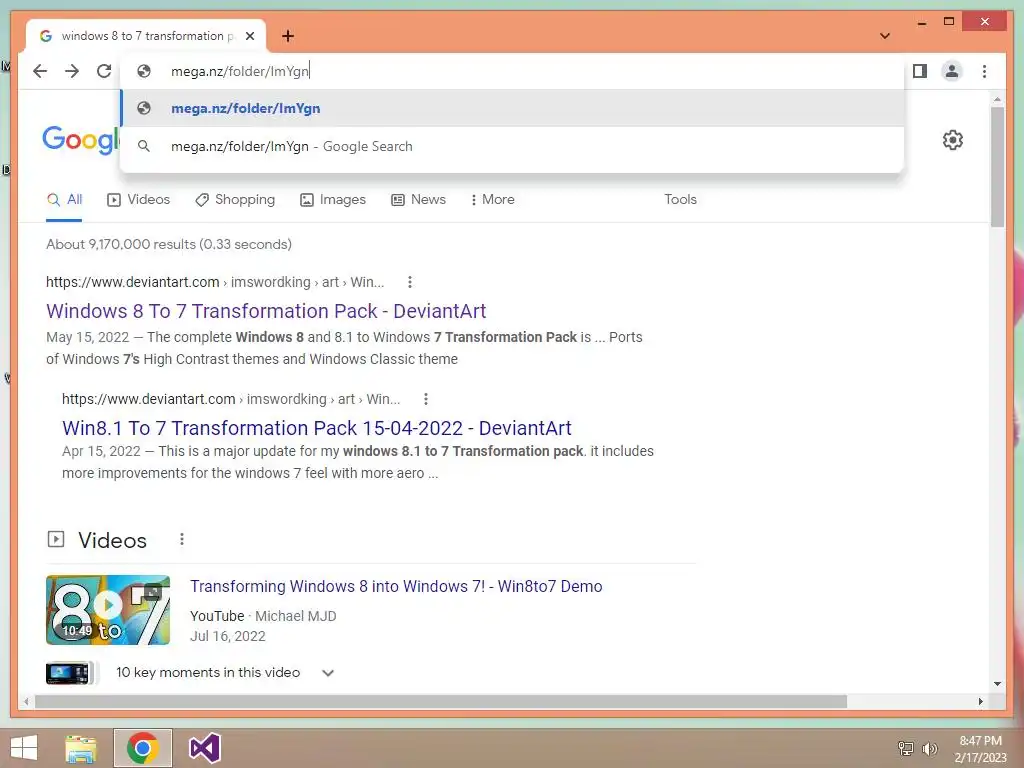
Task: Open the search Tools options
Action: (x=680, y=200)
